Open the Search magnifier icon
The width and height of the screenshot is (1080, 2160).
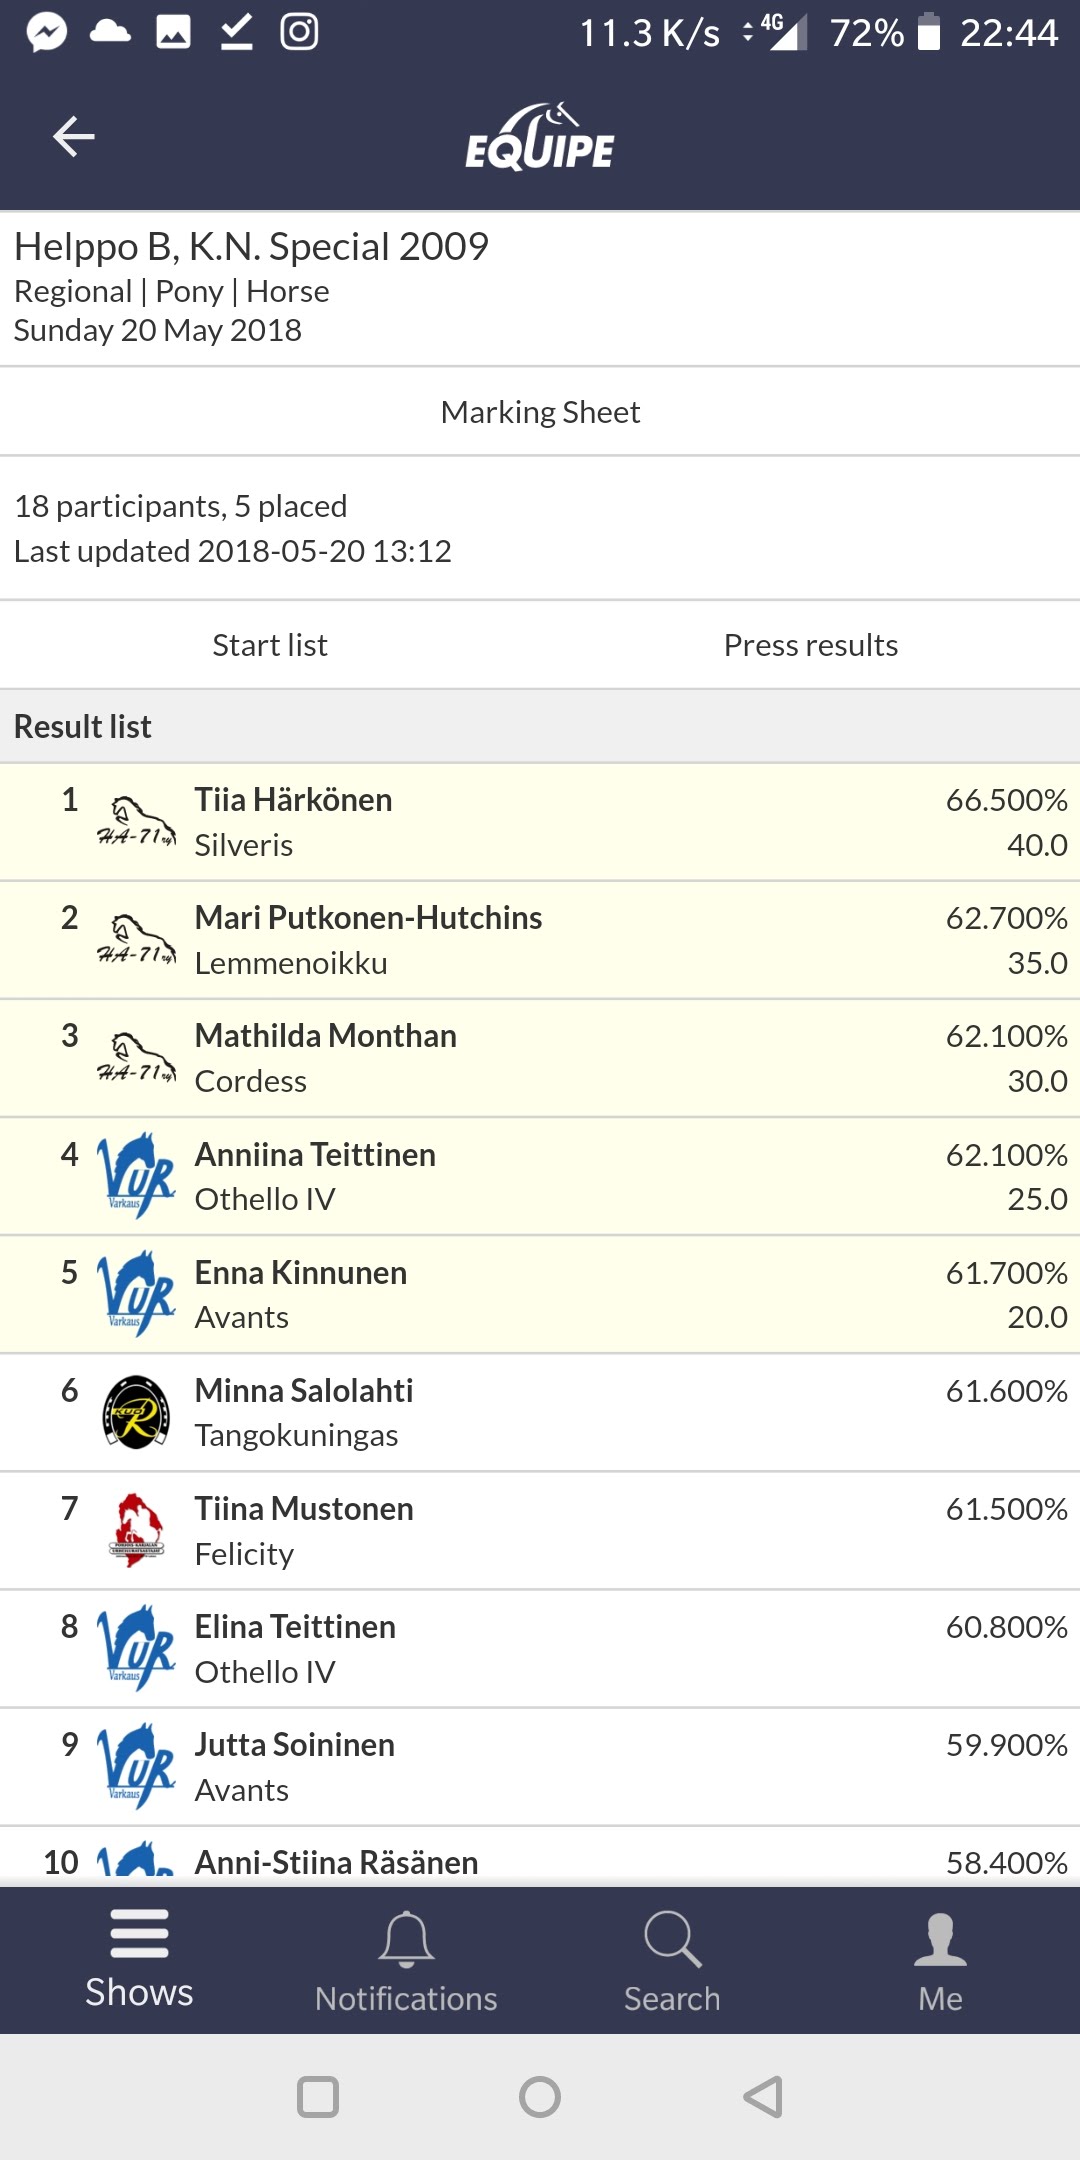tap(673, 1938)
